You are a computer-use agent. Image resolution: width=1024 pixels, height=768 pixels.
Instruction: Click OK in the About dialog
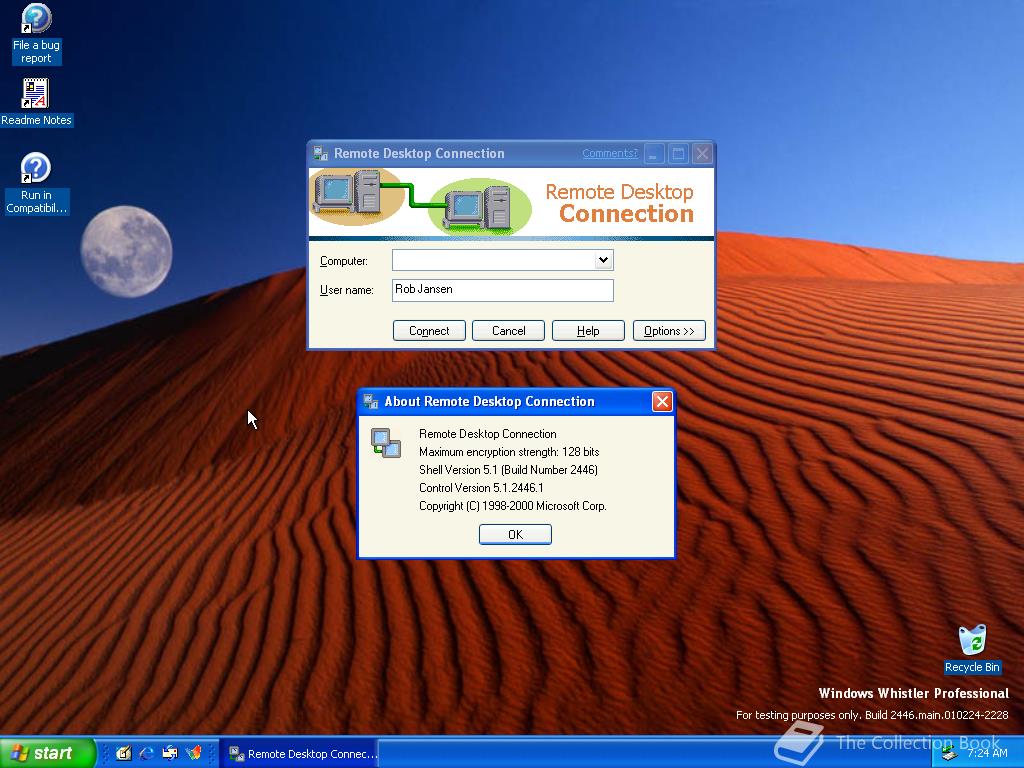click(x=515, y=534)
